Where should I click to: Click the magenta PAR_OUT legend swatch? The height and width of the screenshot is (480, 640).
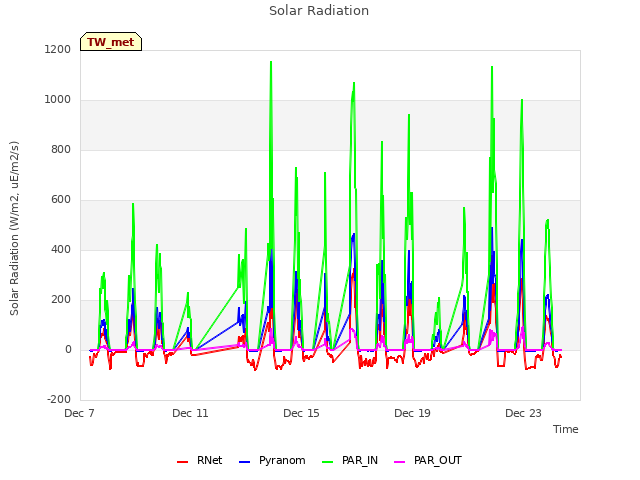click(x=399, y=462)
